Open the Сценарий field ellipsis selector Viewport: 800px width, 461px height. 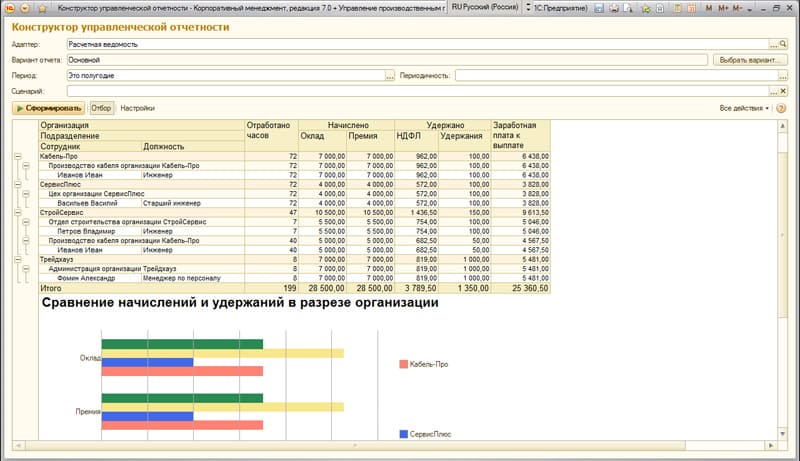(x=774, y=91)
